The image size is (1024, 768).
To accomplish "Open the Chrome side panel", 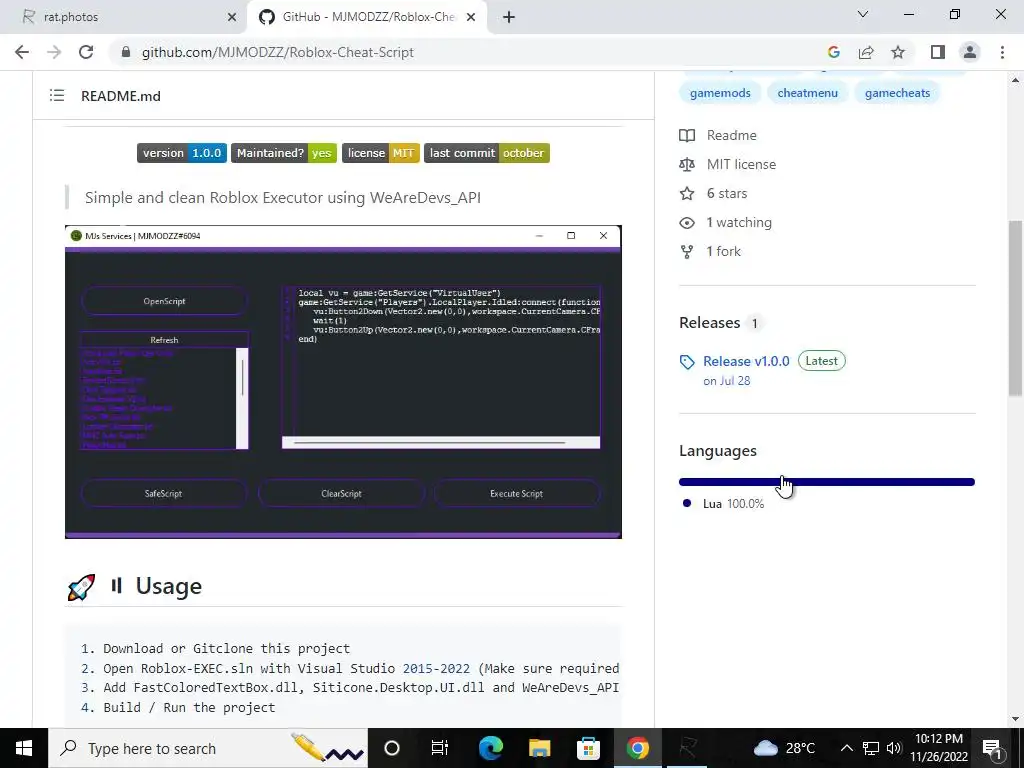I will click(938, 52).
